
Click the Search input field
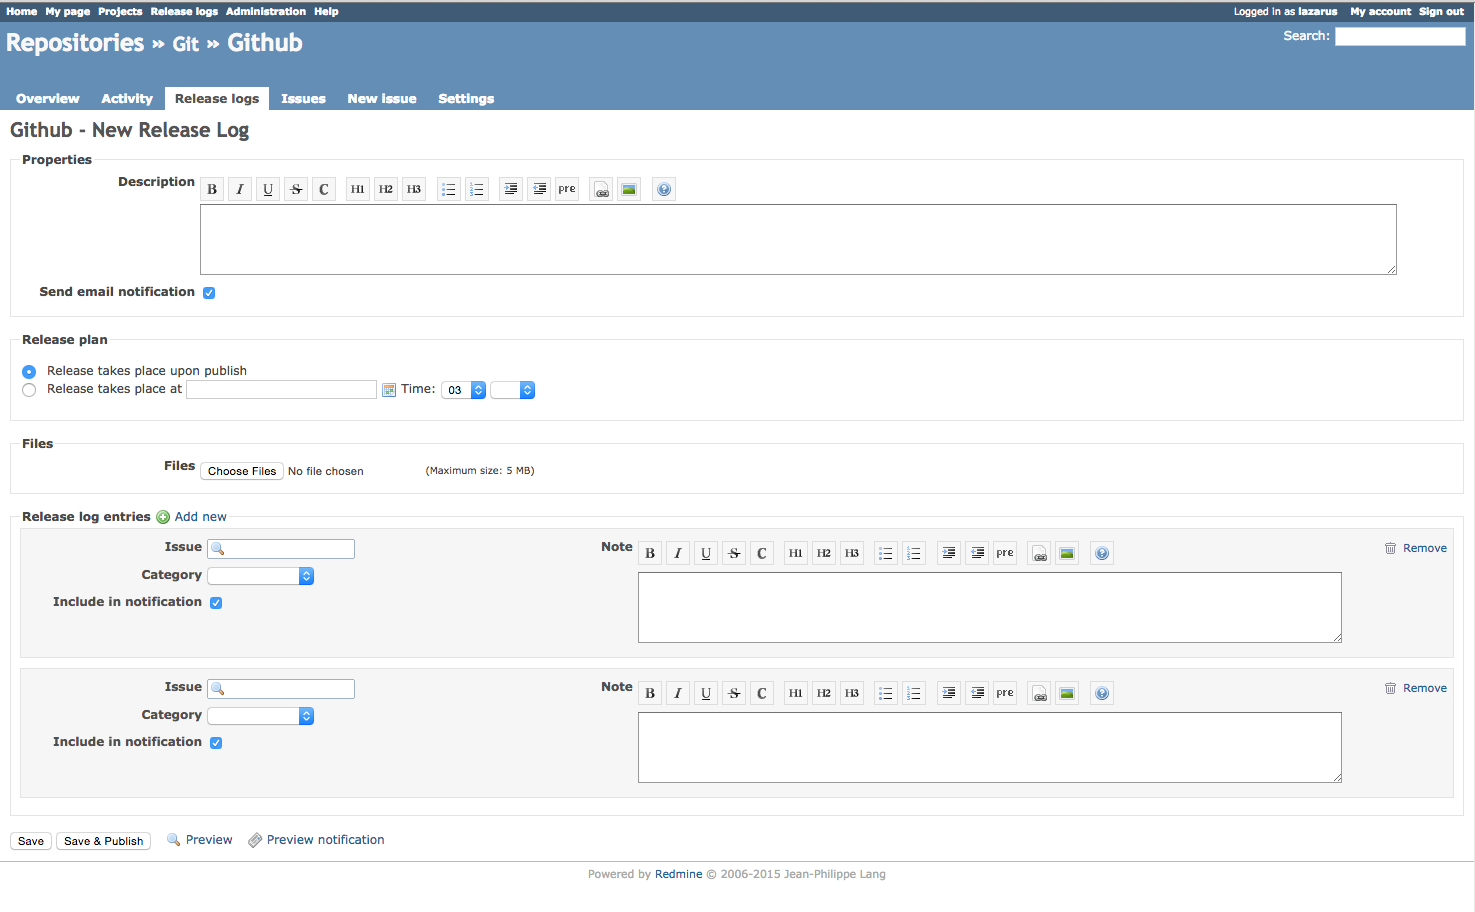pyautogui.click(x=1400, y=36)
